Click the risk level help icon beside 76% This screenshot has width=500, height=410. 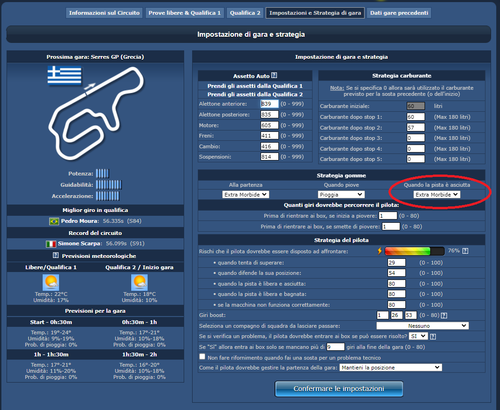tap(465, 251)
